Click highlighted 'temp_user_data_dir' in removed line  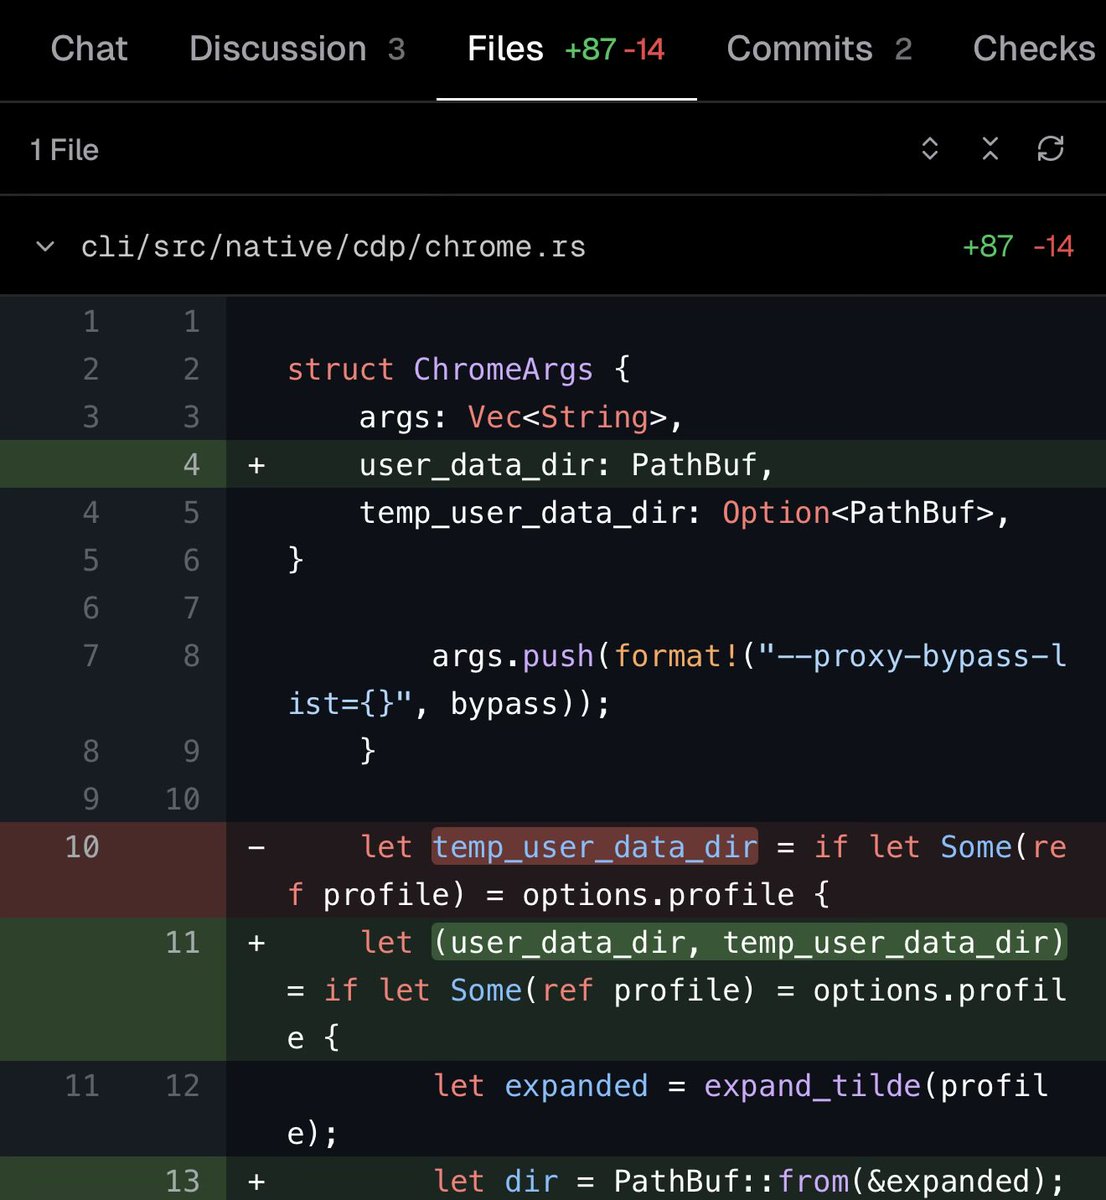595,847
